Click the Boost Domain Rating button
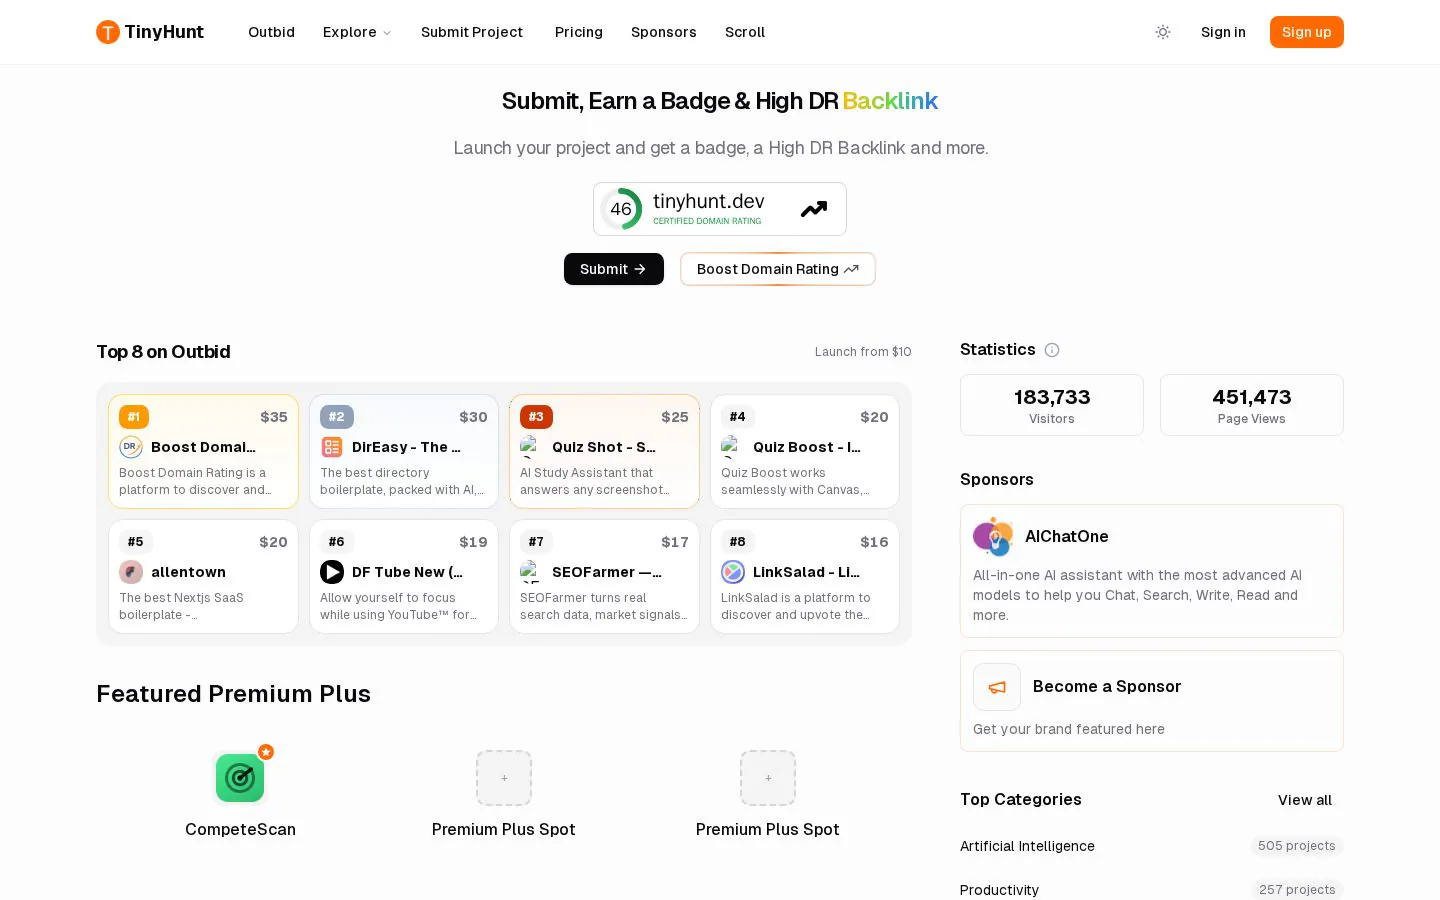This screenshot has width=1440, height=900. (x=778, y=269)
